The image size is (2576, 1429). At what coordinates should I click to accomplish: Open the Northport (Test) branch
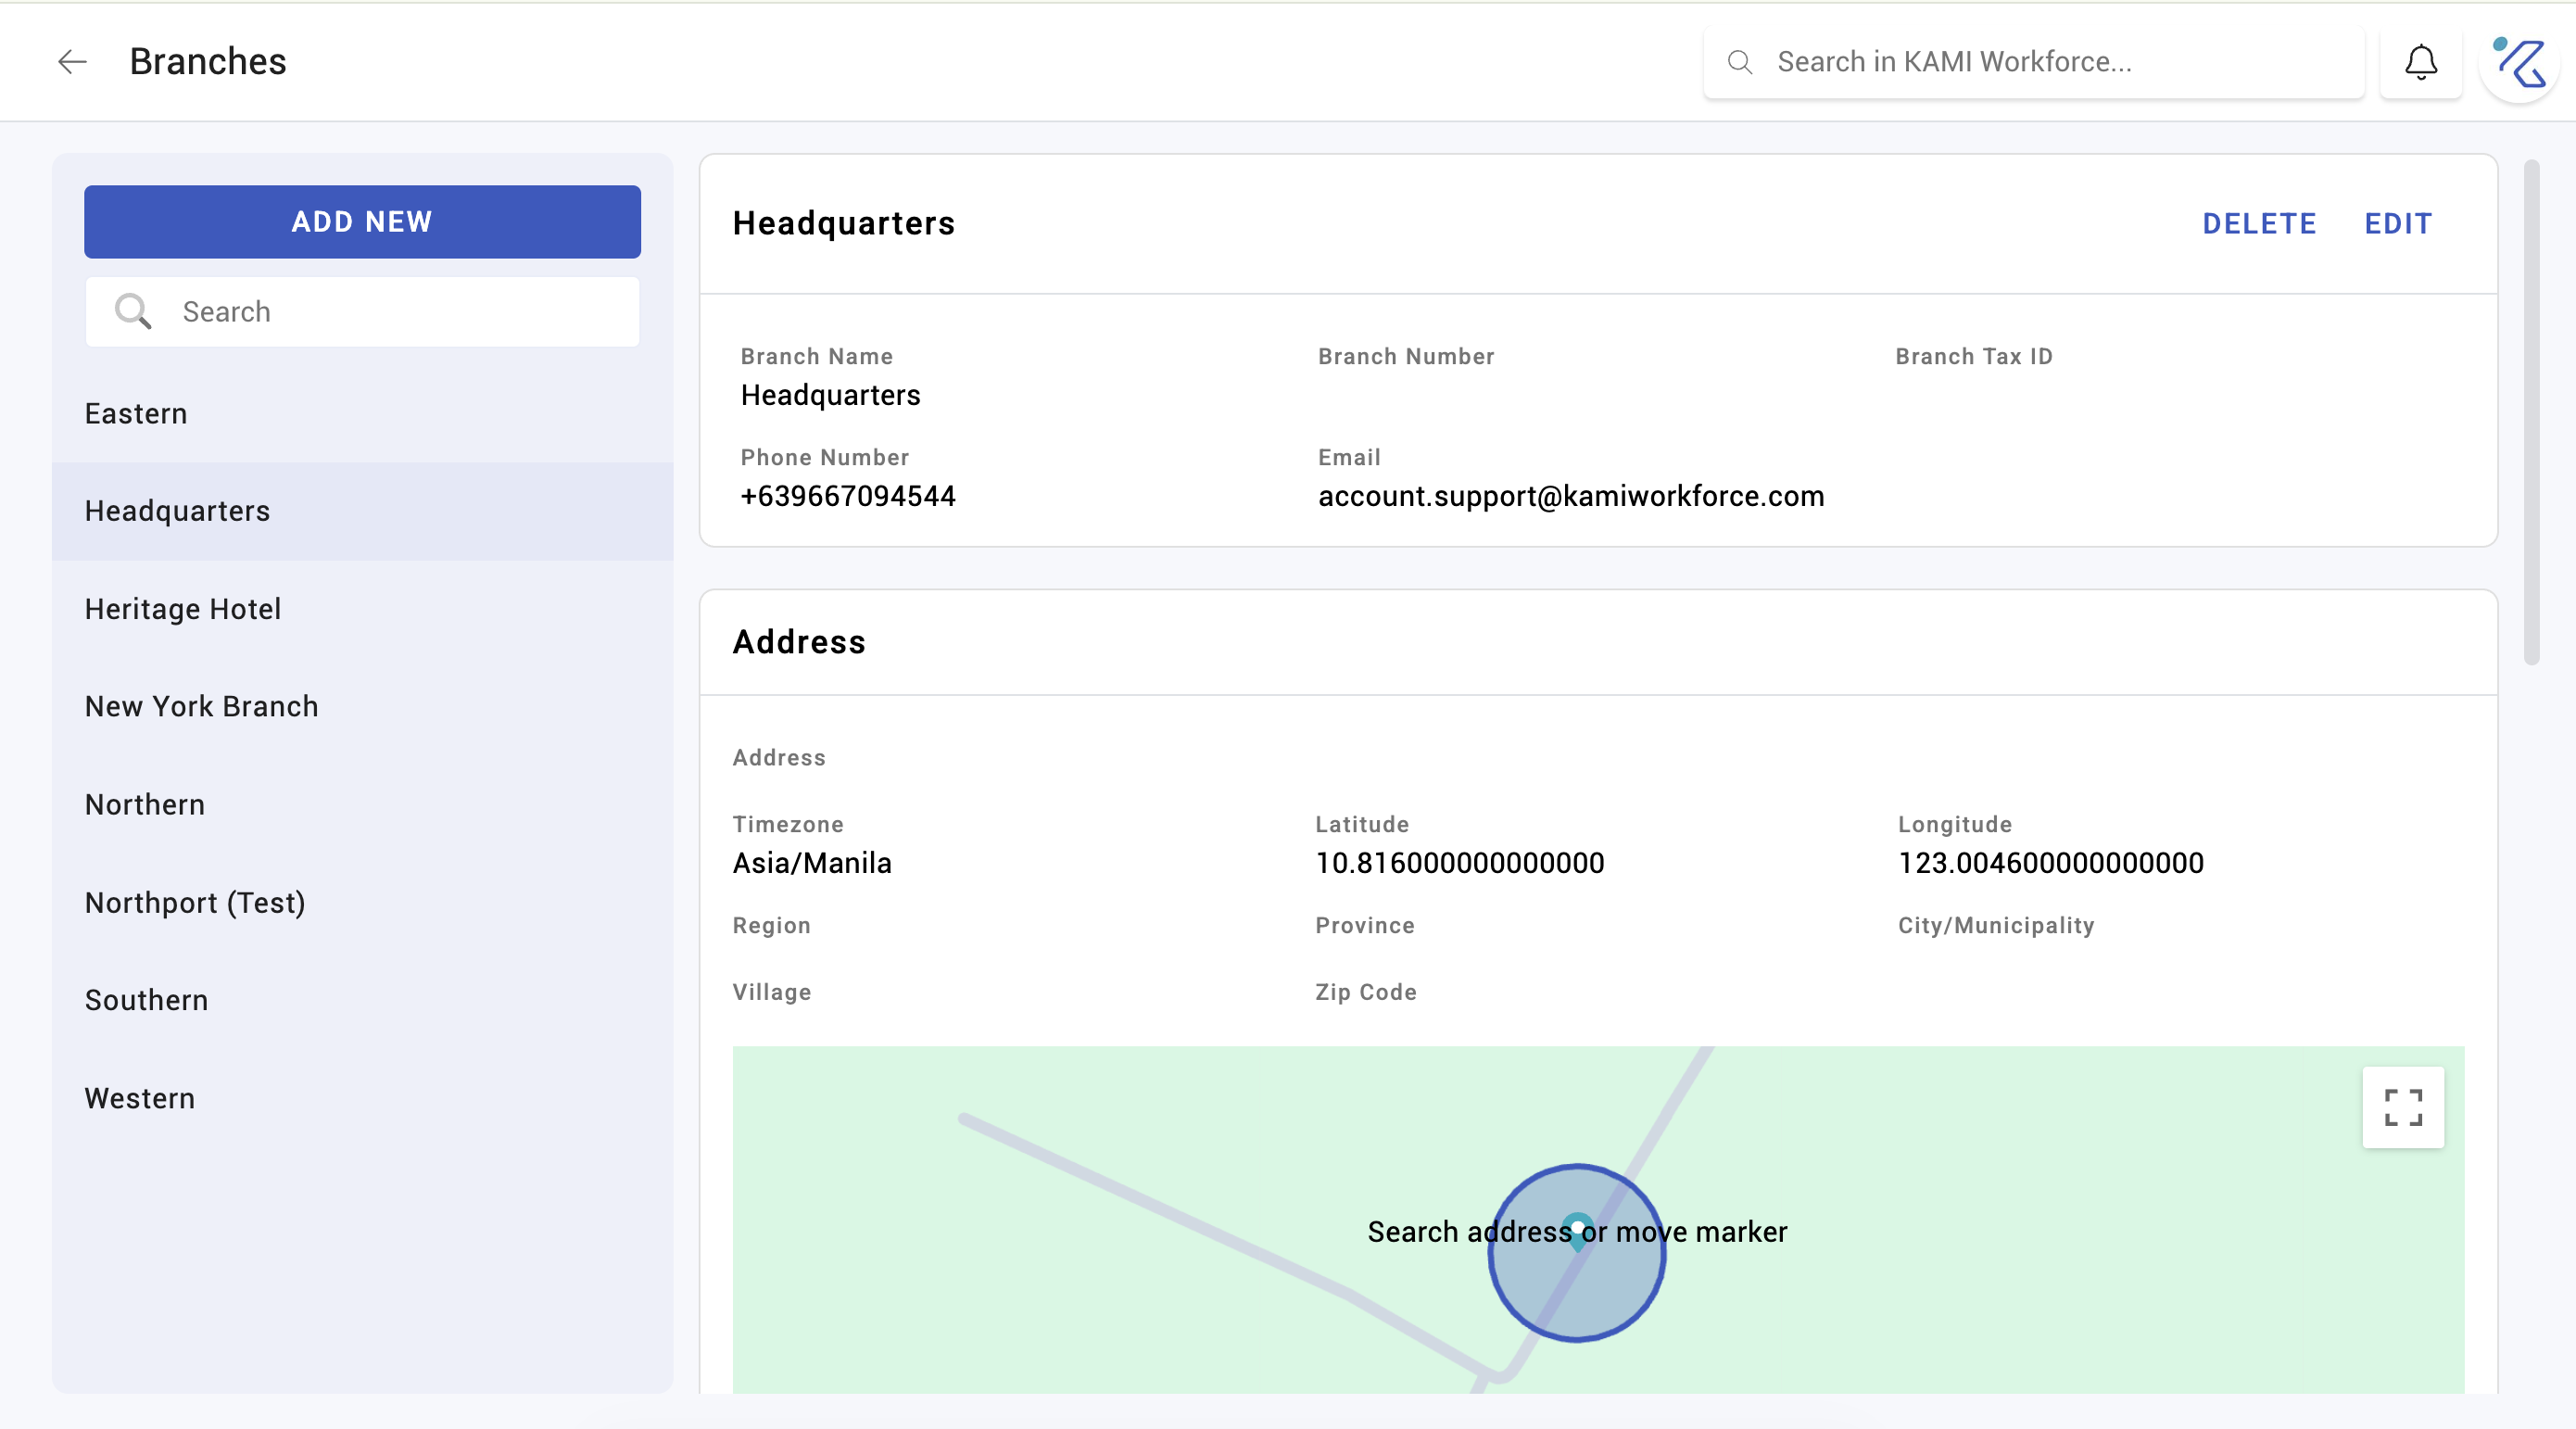[362, 902]
